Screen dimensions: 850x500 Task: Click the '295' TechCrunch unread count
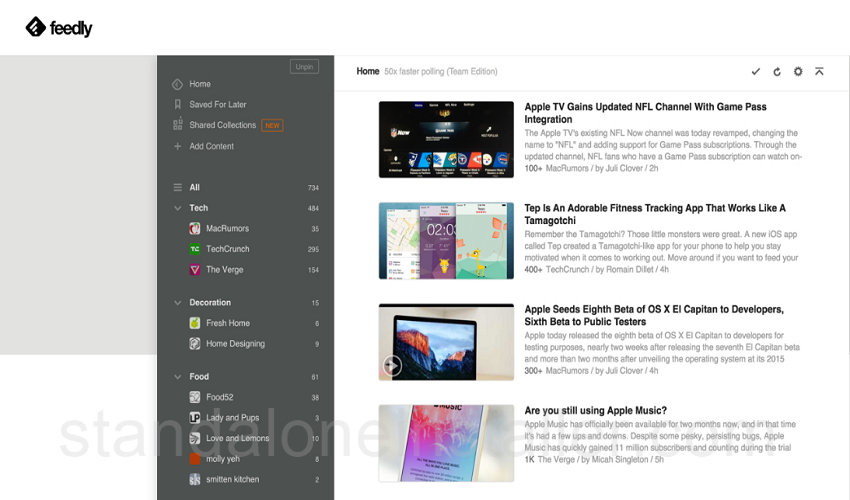pyautogui.click(x=313, y=249)
